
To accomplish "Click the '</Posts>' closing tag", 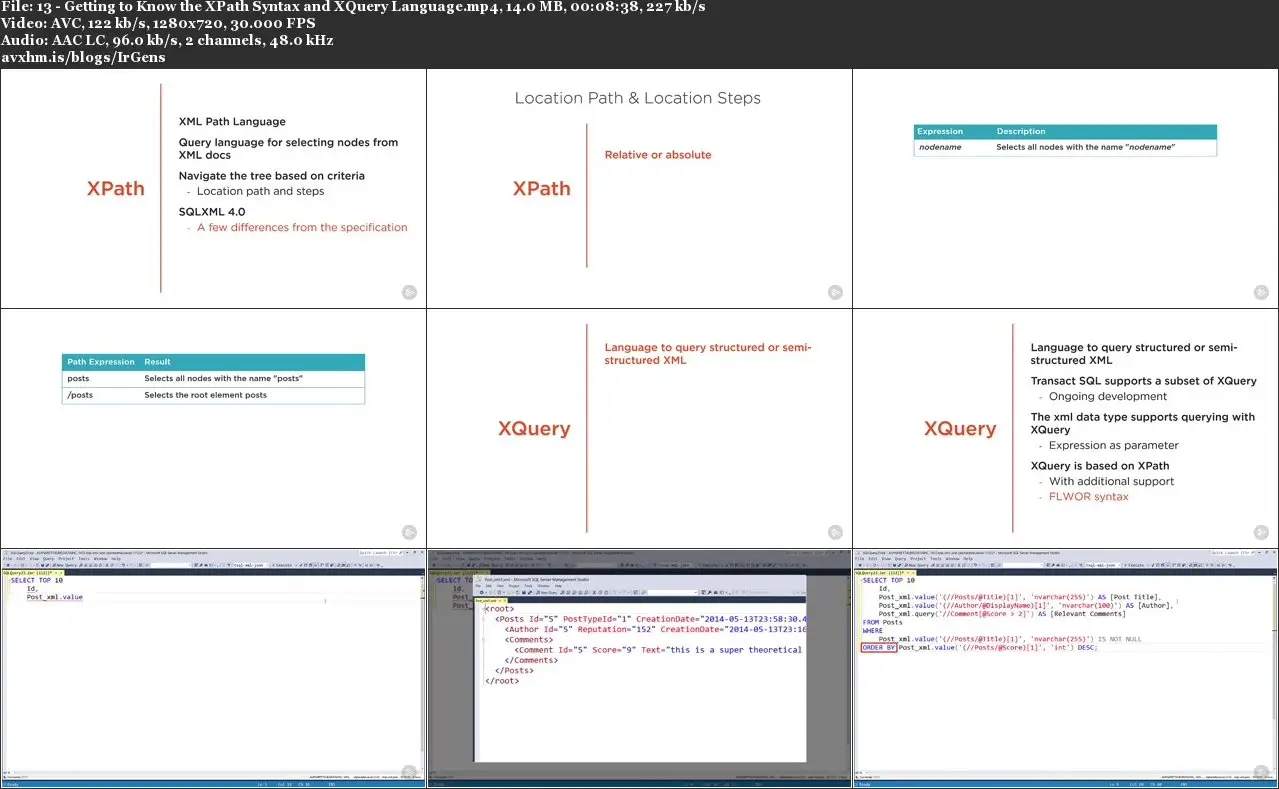I will click(515, 671).
